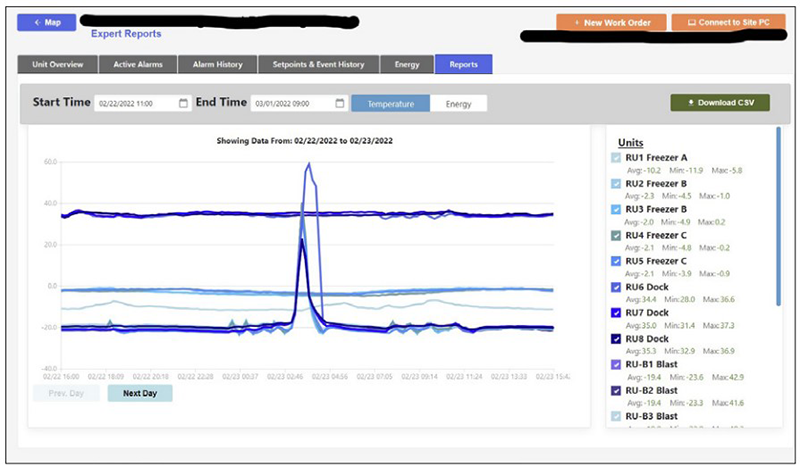The width and height of the screenshot is (800, 467).
Task: Open the Start Time calendar picker icon
Action: 183,104
